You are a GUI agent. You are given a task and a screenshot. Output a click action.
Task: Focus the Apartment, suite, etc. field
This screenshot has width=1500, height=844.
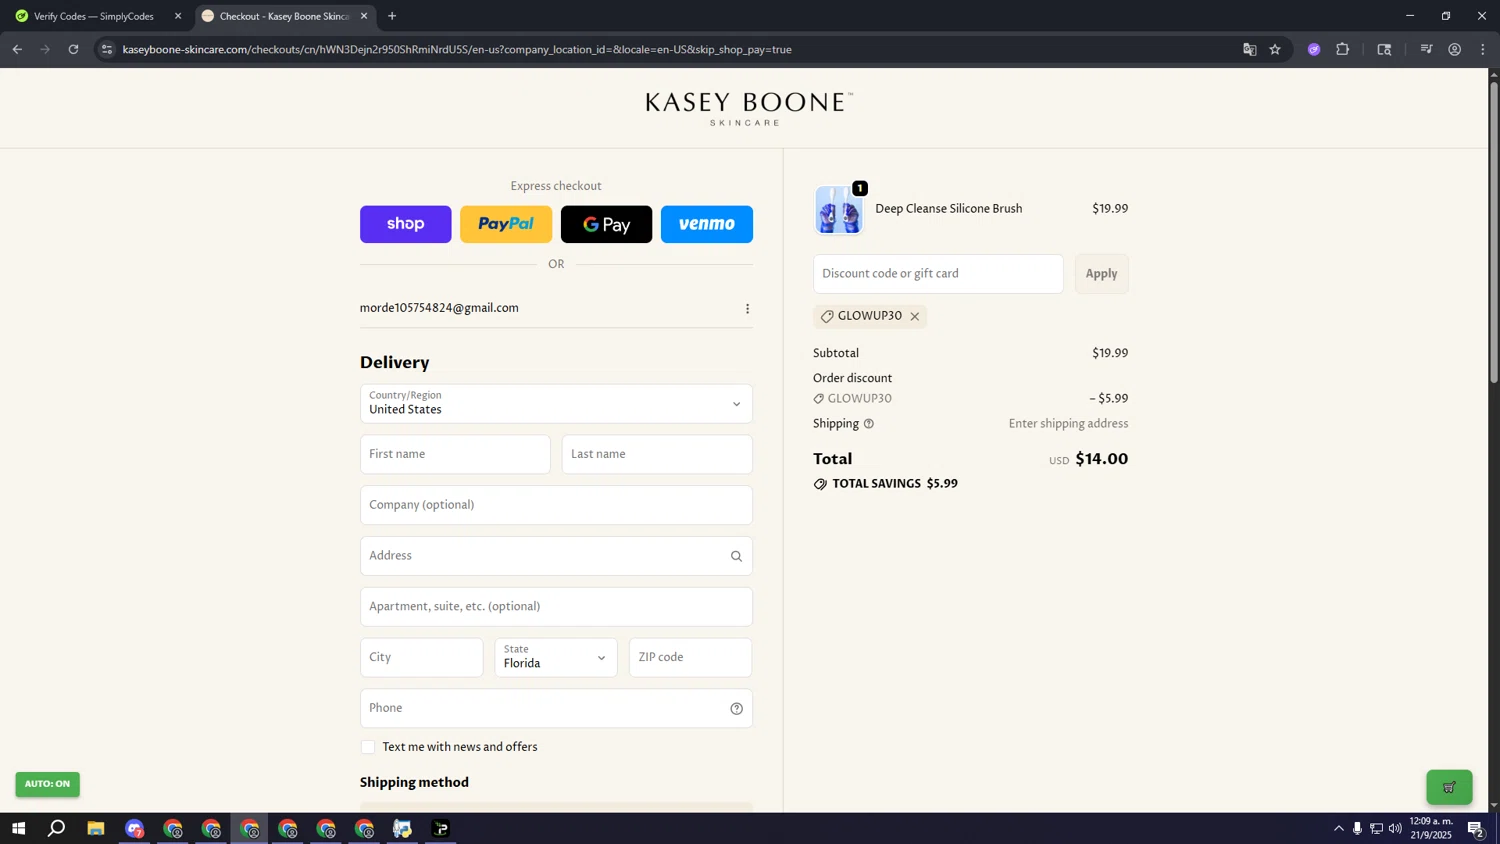coord(556,607)
